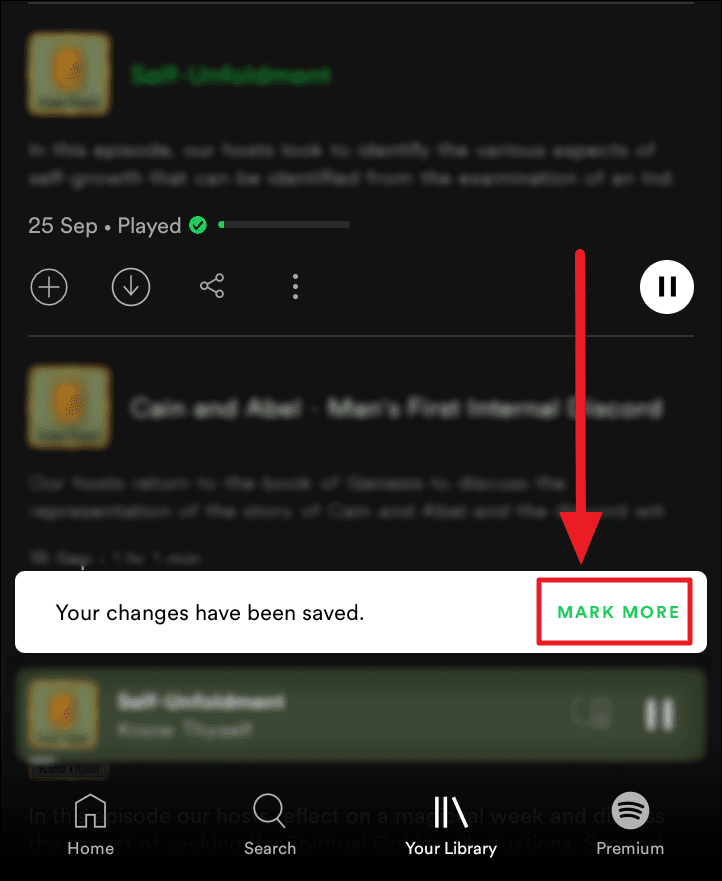Tap the mini player artwork thumbnail
Image resolution: width=722 pixels, height=881 pixels.
[x=63, y=714]
